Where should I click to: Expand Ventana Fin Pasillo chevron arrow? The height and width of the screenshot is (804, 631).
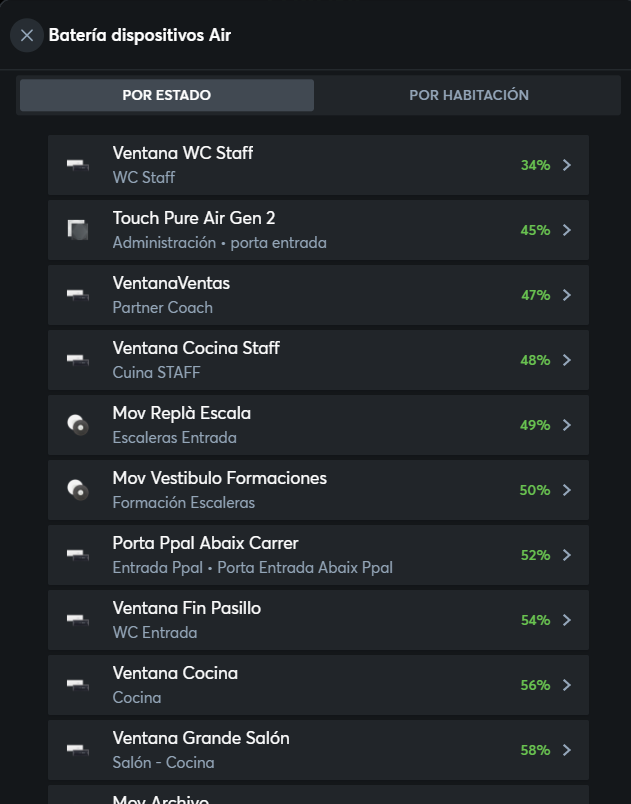click(567, 620)
